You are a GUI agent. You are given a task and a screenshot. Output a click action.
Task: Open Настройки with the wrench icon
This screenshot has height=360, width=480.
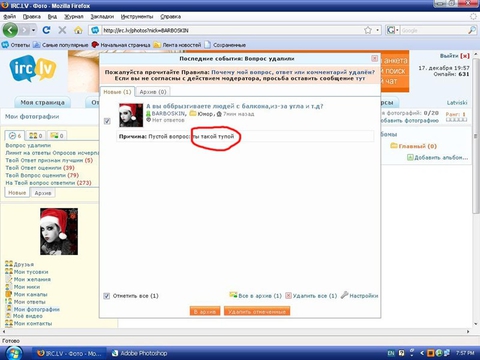360,295
